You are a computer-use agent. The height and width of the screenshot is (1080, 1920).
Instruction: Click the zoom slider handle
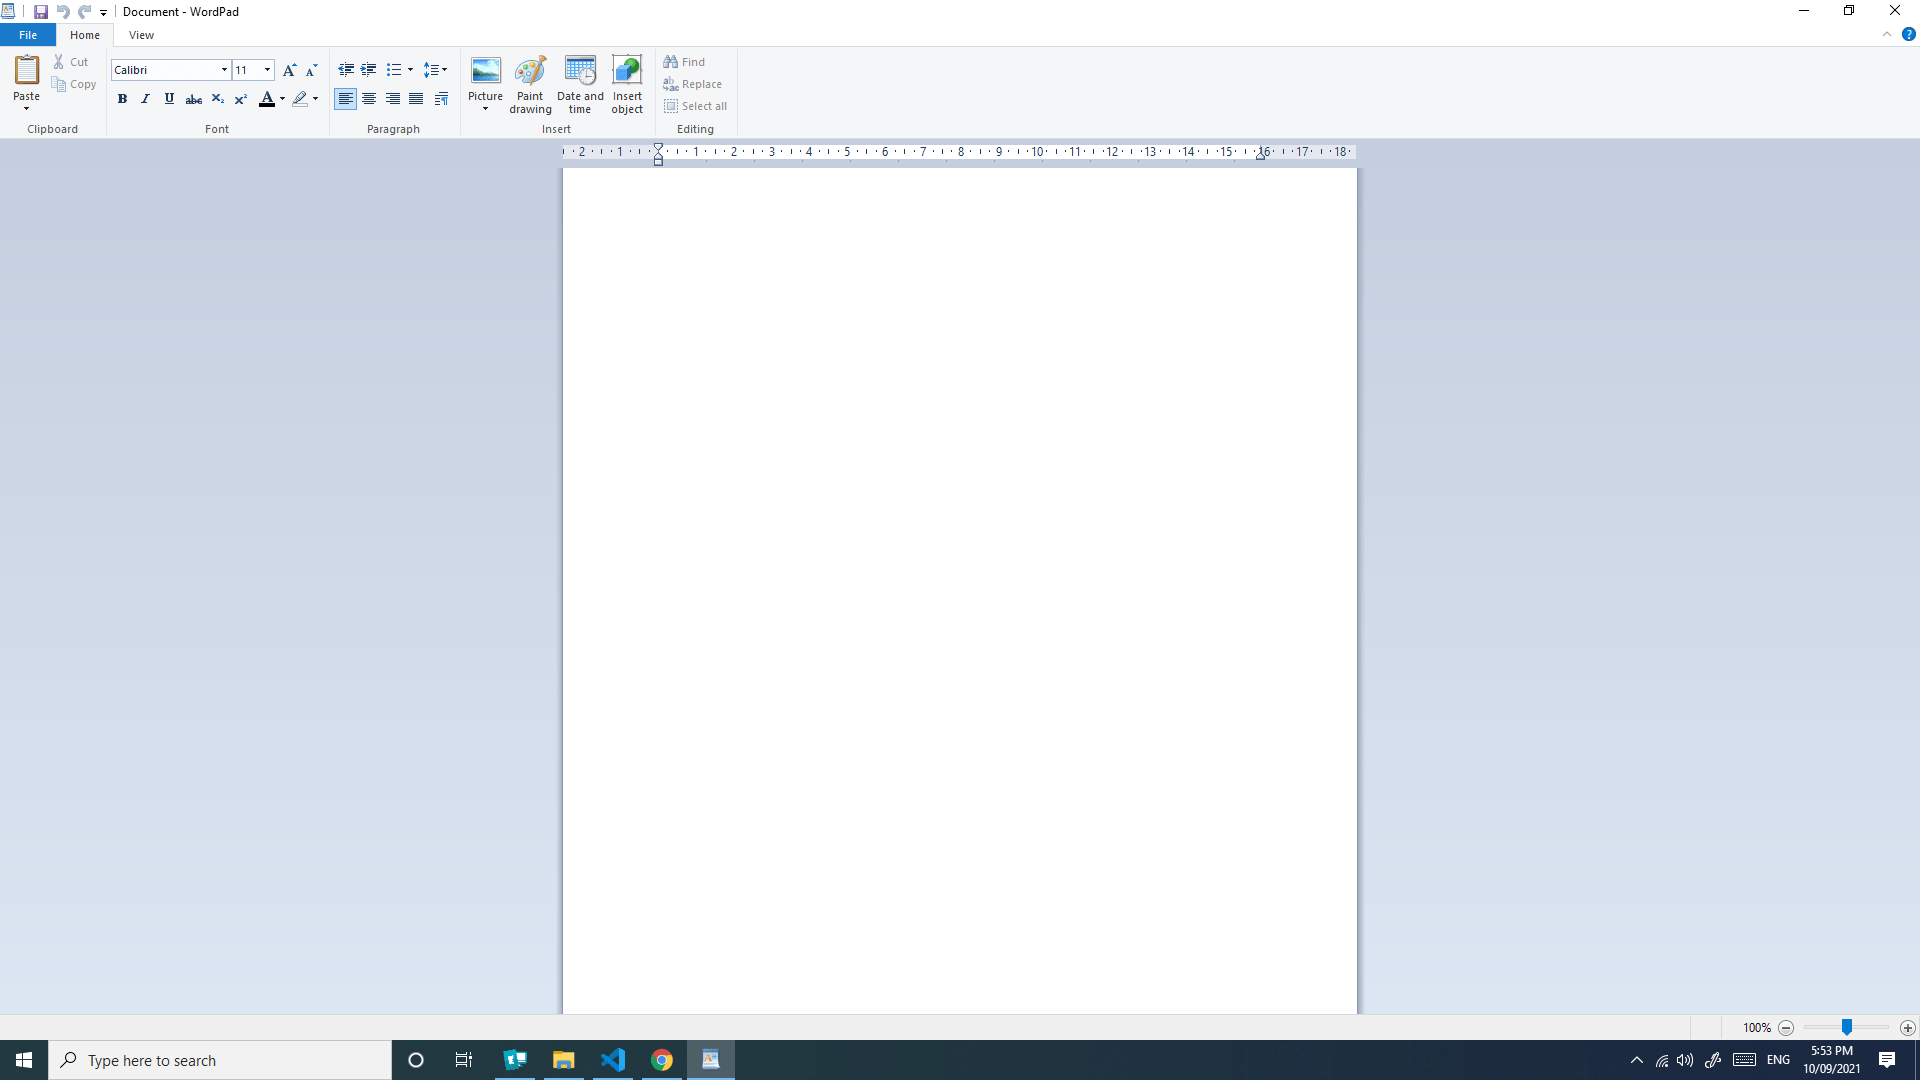(x=1847, y=1027)
